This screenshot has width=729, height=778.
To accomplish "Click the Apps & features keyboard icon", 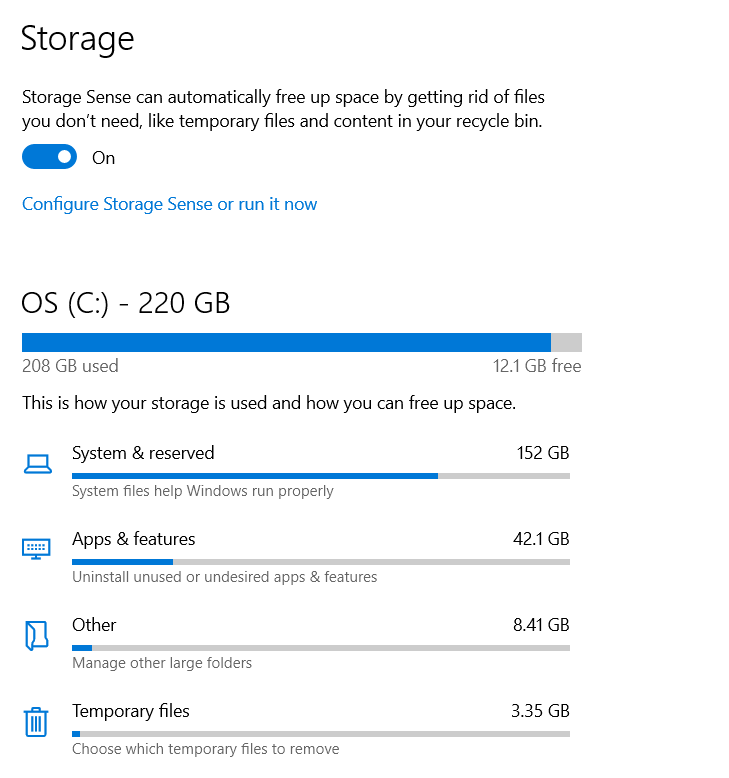I will coord(37,549).
